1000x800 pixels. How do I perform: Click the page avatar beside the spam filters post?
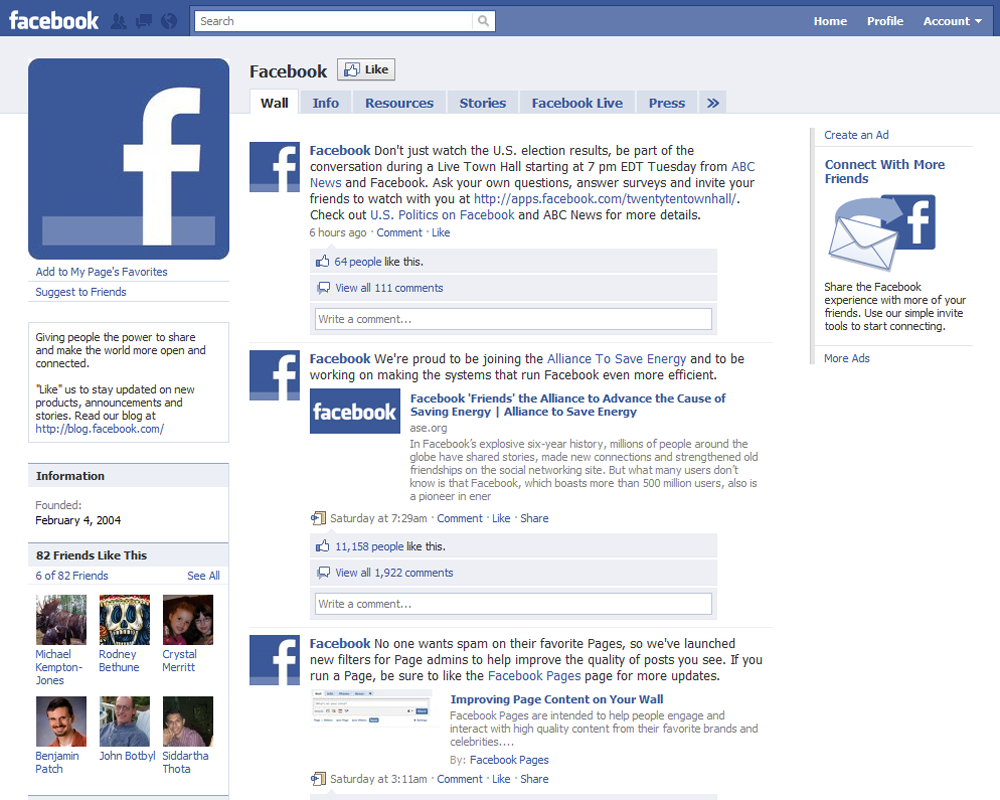[274, 660]
